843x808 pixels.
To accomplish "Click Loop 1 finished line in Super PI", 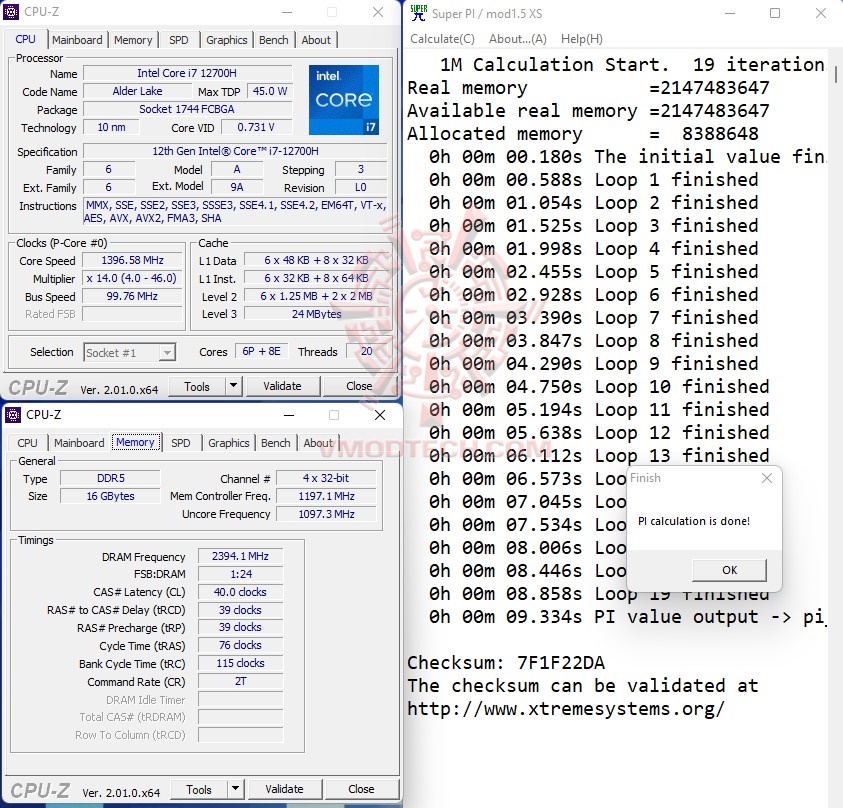I will pos(594,180).
